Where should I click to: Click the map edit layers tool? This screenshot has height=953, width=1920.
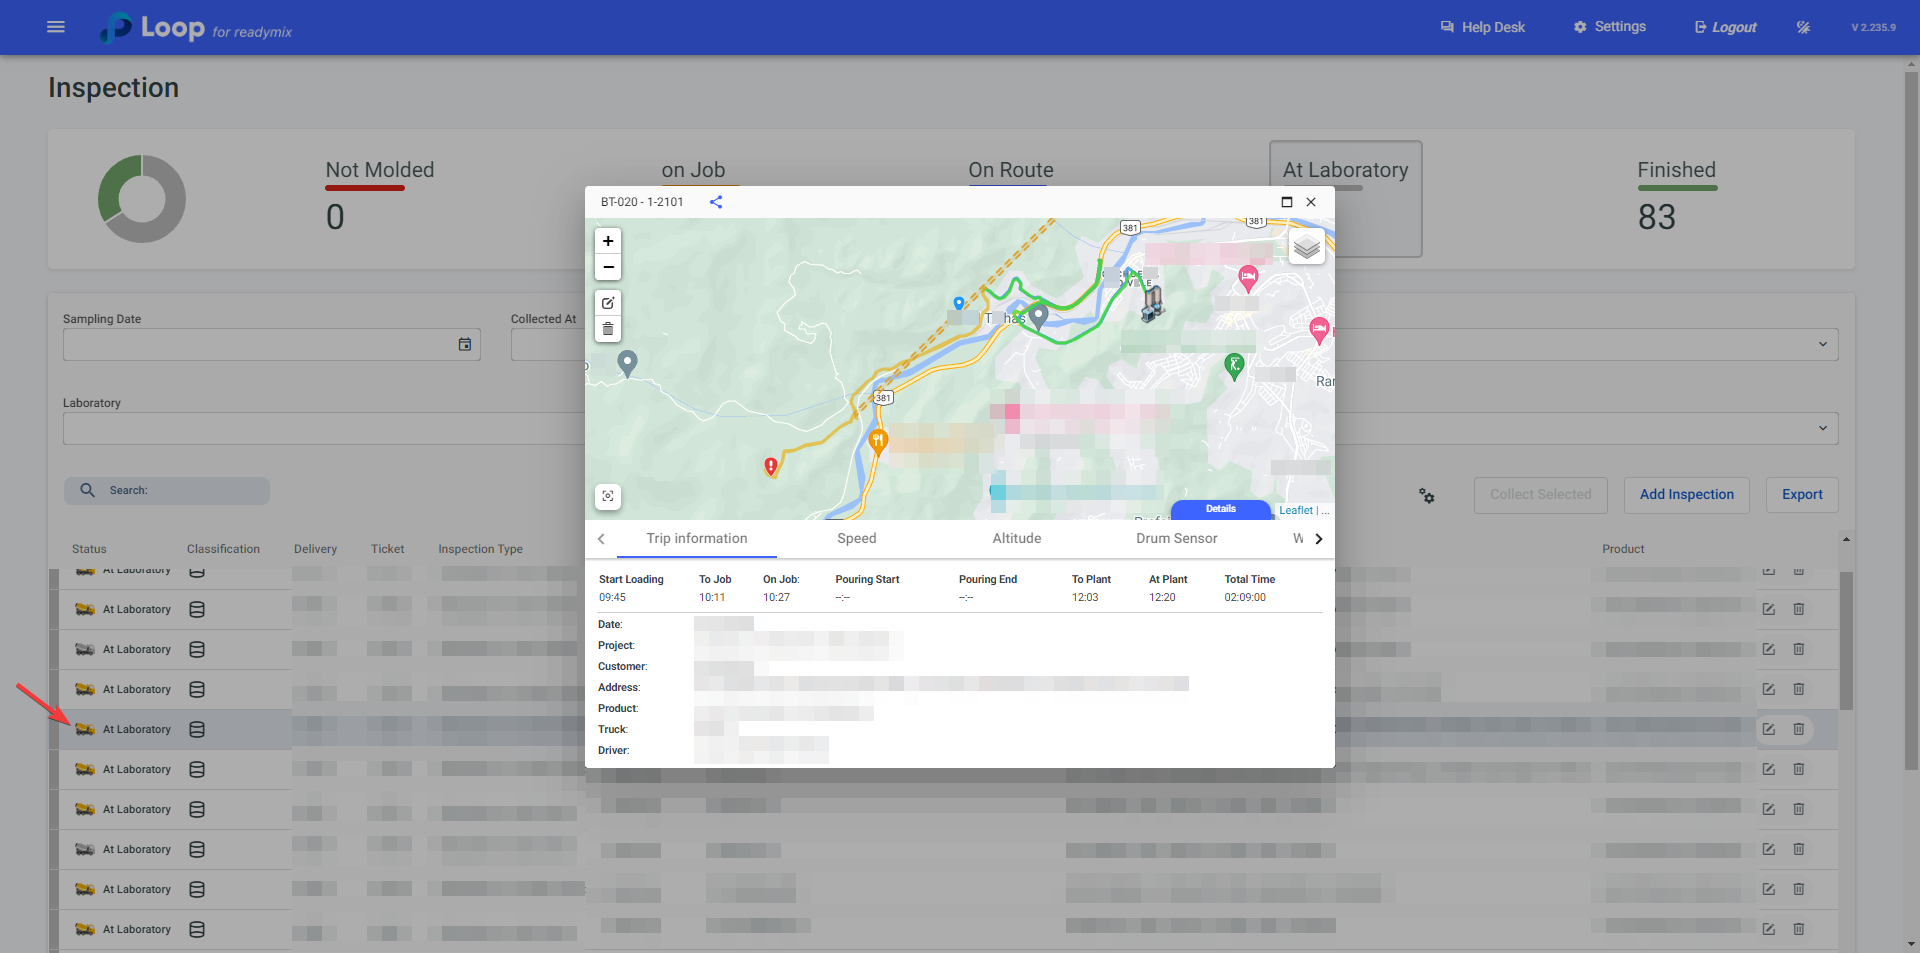(608, 302)
